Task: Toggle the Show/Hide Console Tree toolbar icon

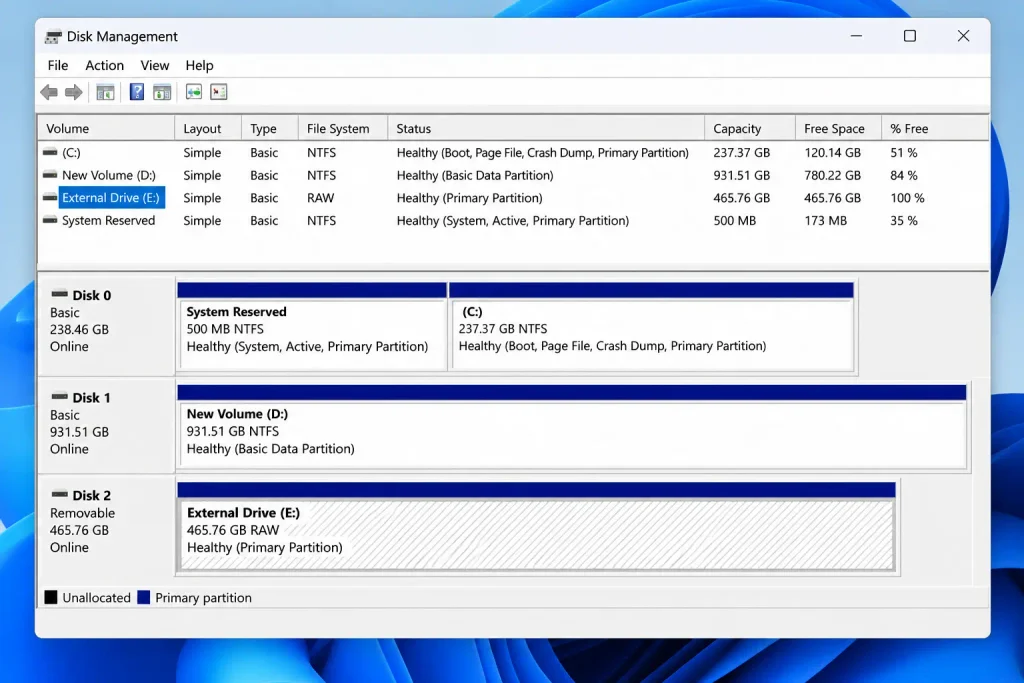Action: pyautogui.click(x=105, y=92)
